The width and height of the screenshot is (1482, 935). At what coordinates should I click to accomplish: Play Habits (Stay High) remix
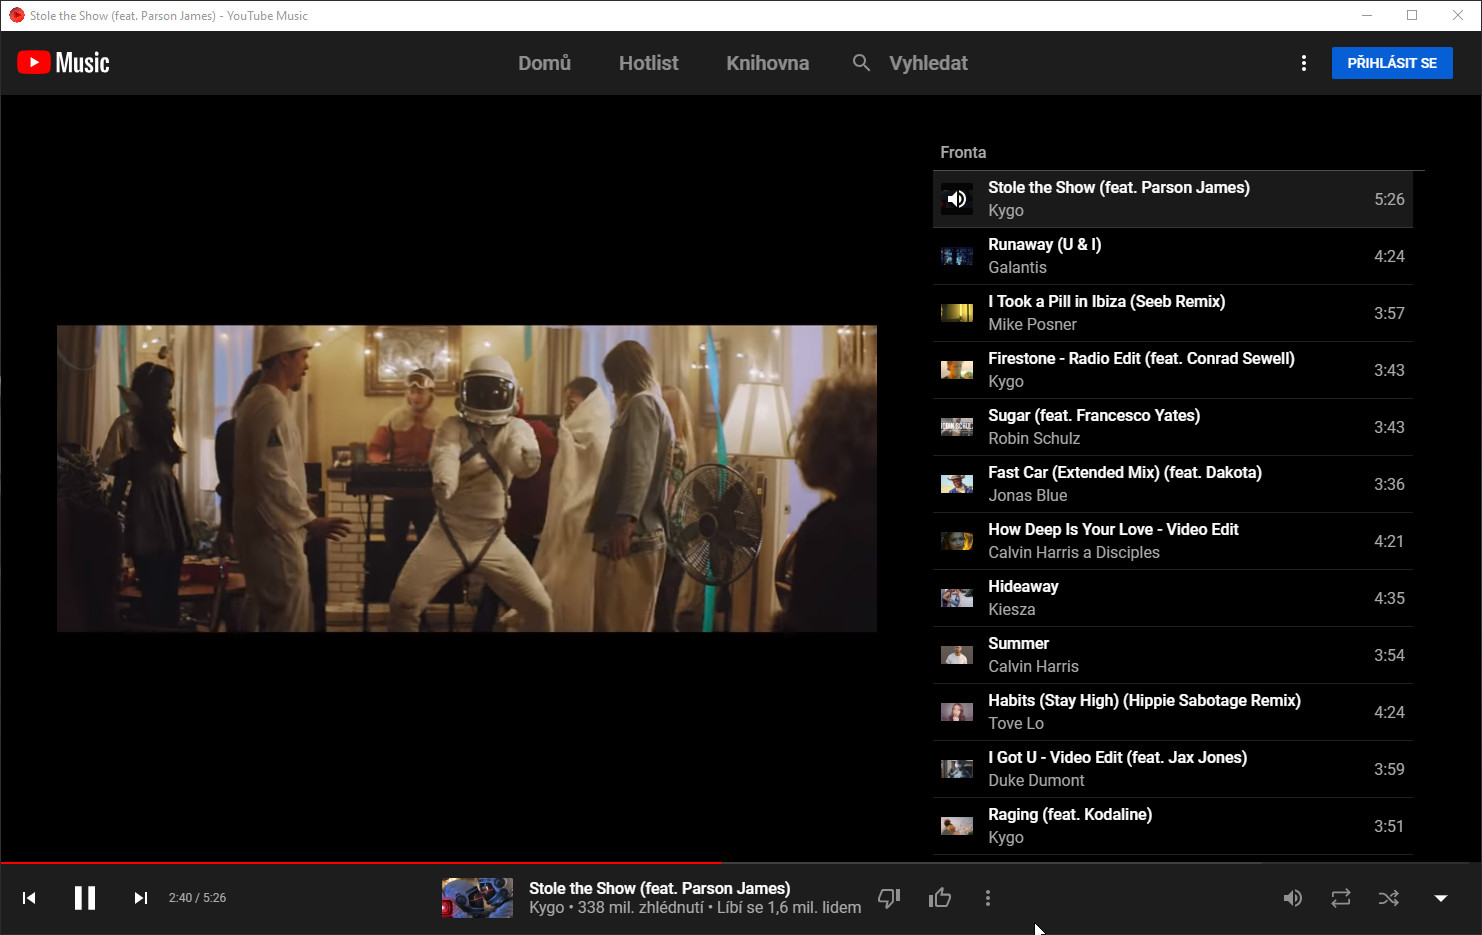1173,712
